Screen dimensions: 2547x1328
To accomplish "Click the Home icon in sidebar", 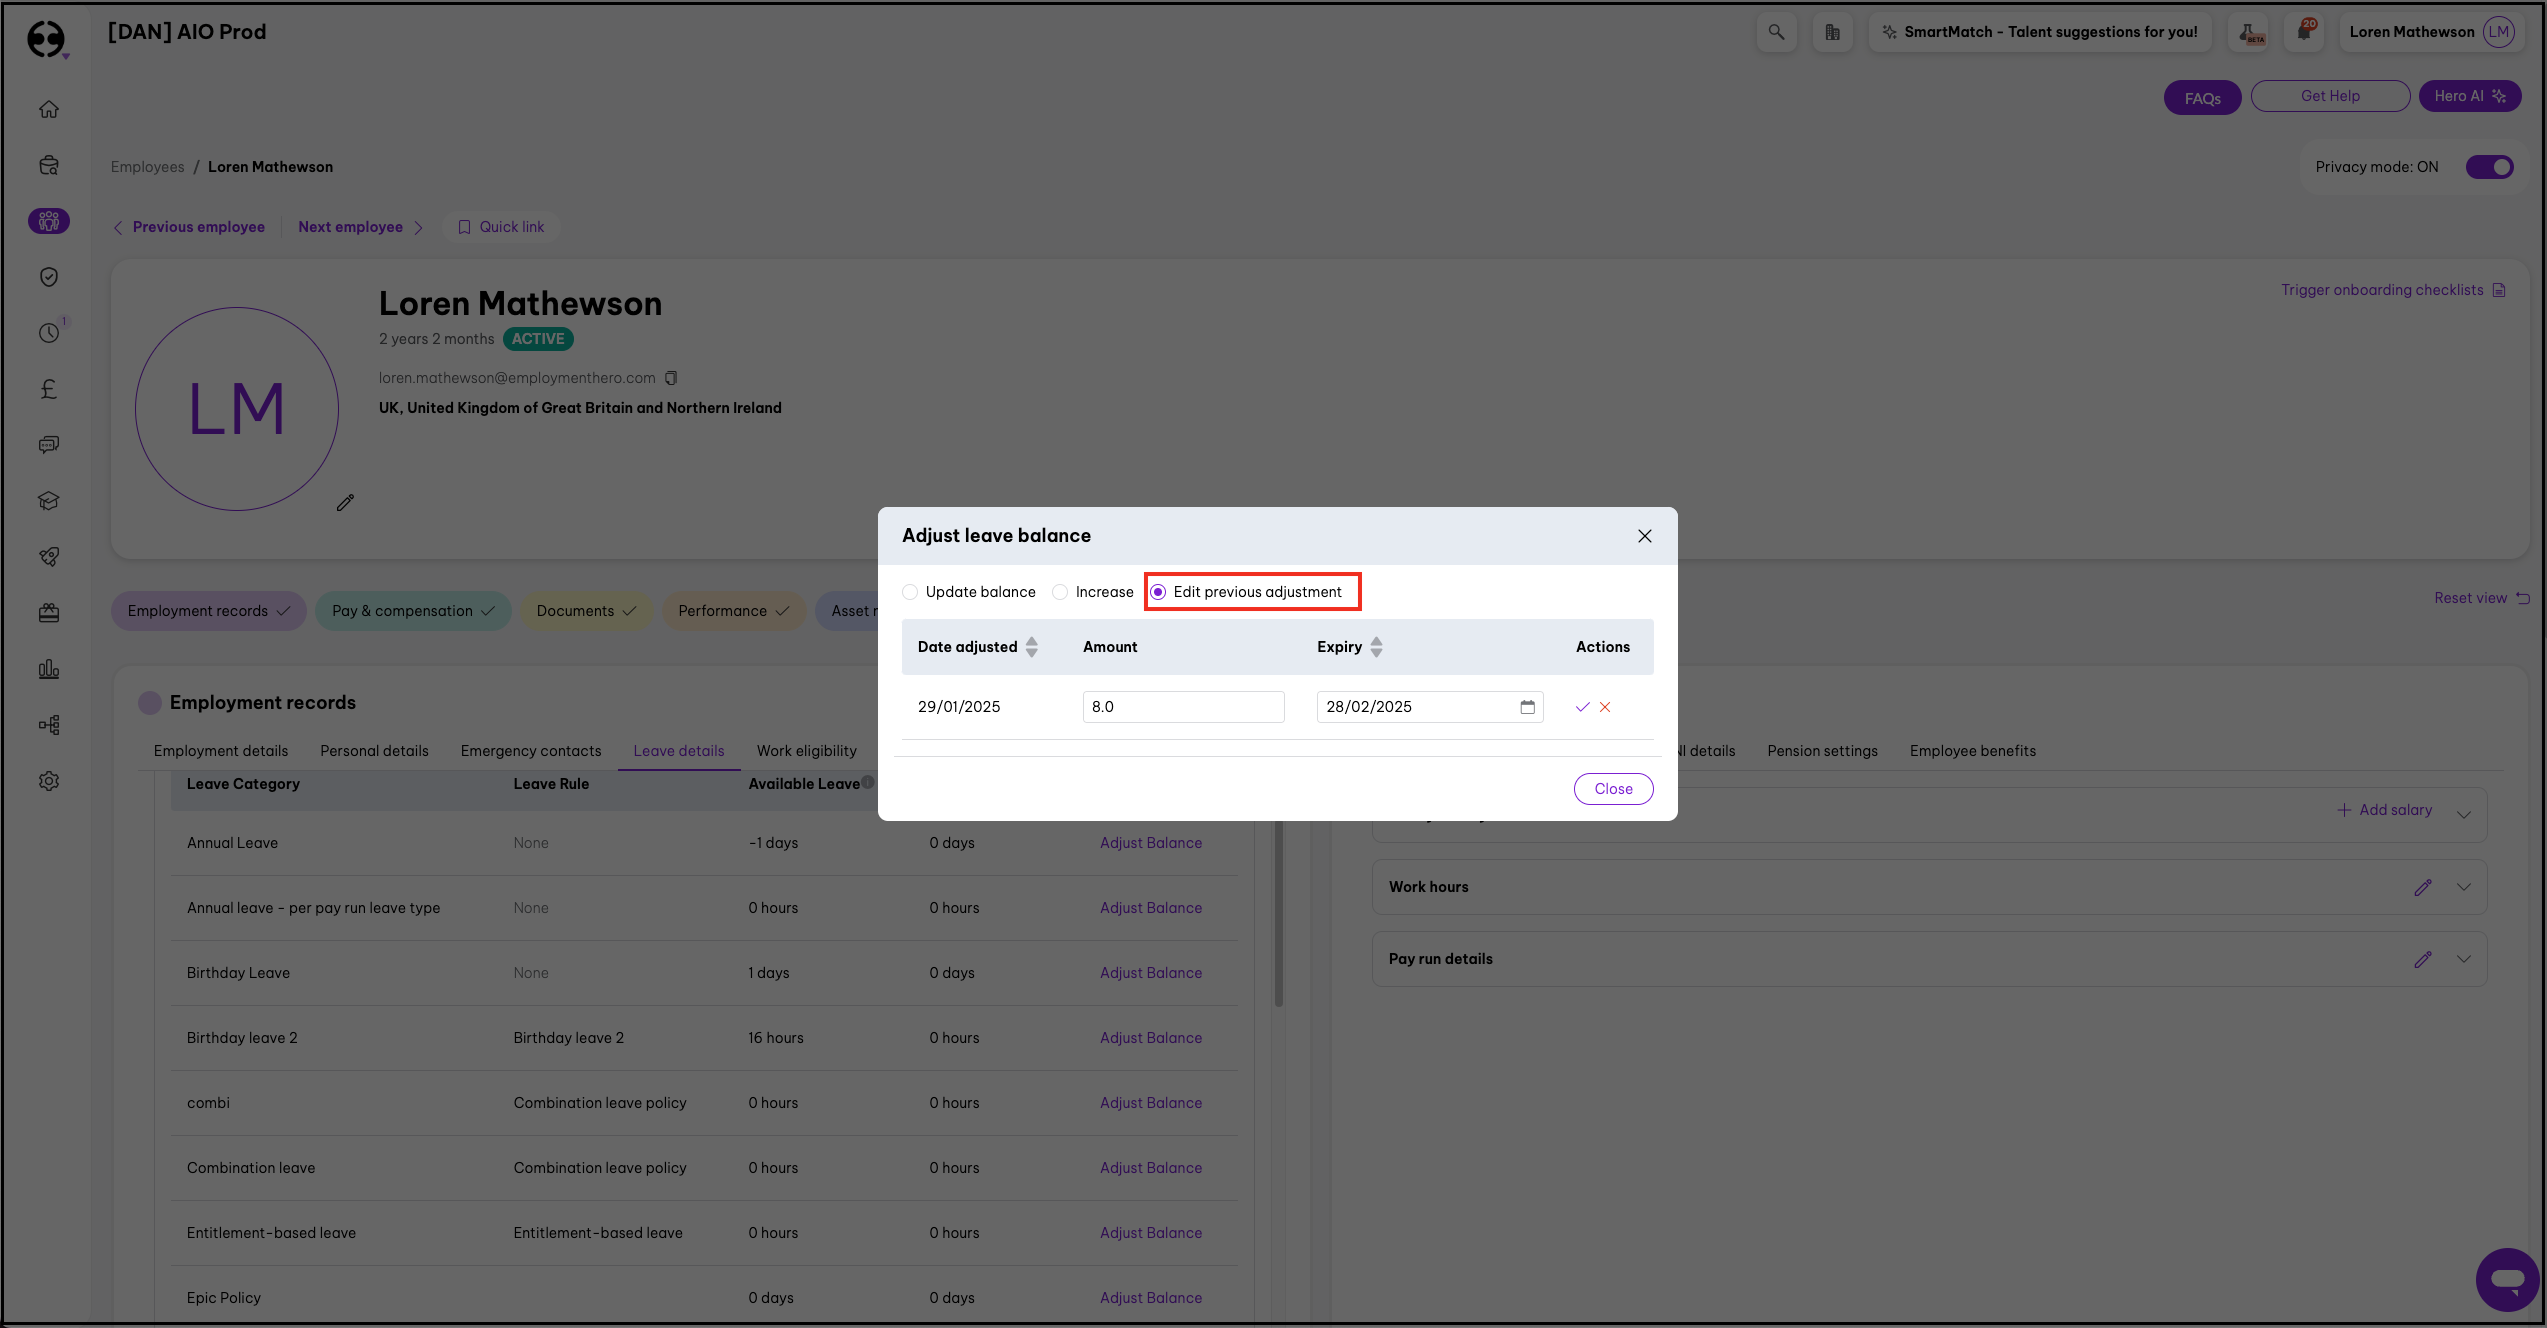I will click(49, 109).
